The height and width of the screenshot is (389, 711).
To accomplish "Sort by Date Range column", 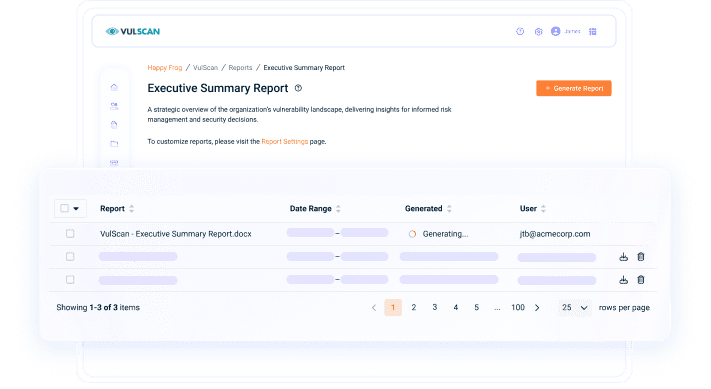I will point(338,209).
